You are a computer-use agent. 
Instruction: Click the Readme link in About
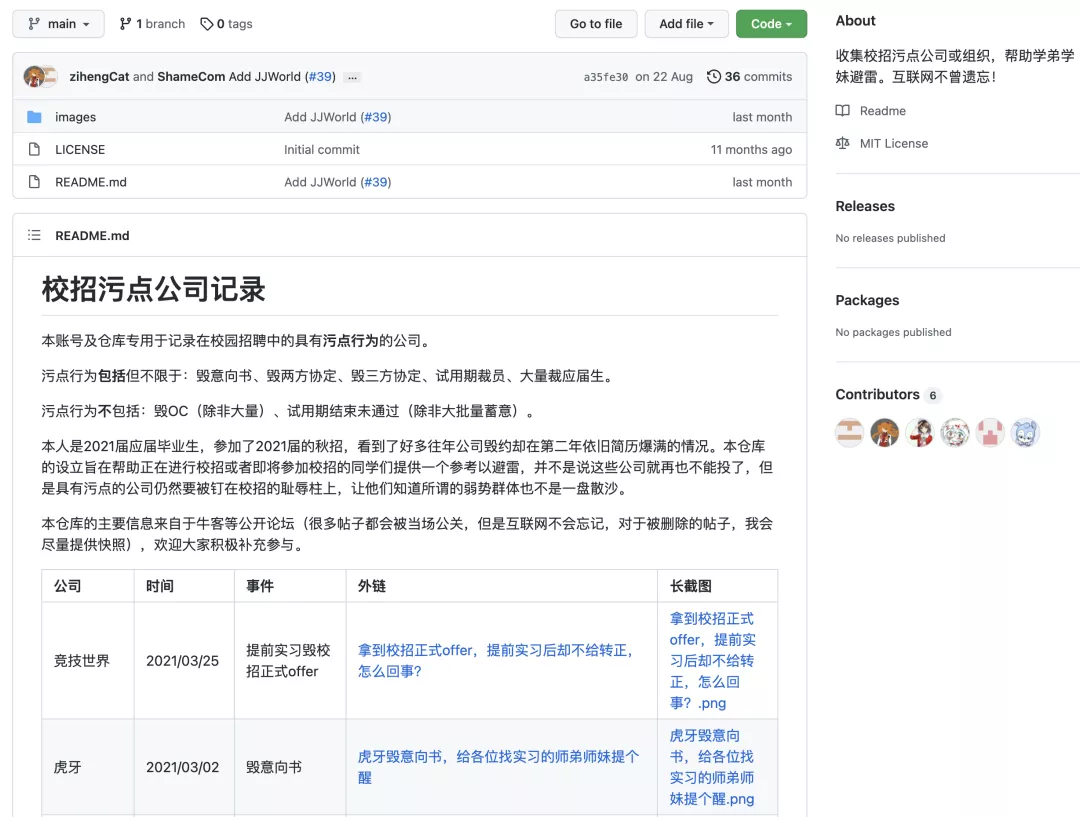click(882, 111)
